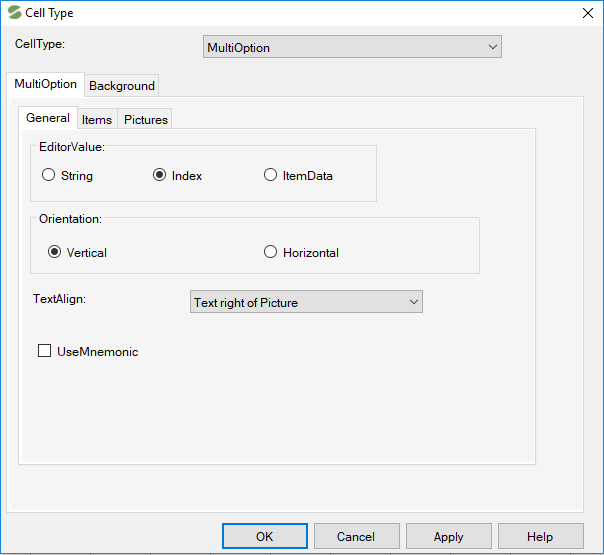Click the Cancel button

click(x=356, y=536)
